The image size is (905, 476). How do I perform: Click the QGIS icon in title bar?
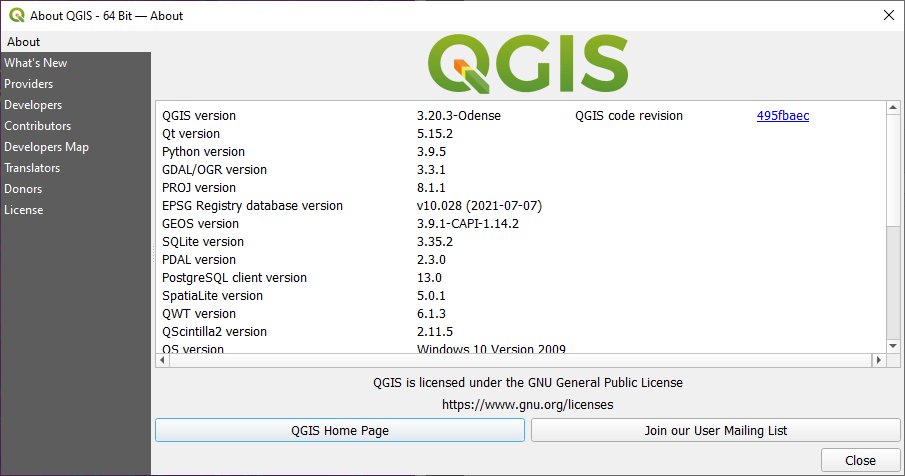tap(14, 15)
